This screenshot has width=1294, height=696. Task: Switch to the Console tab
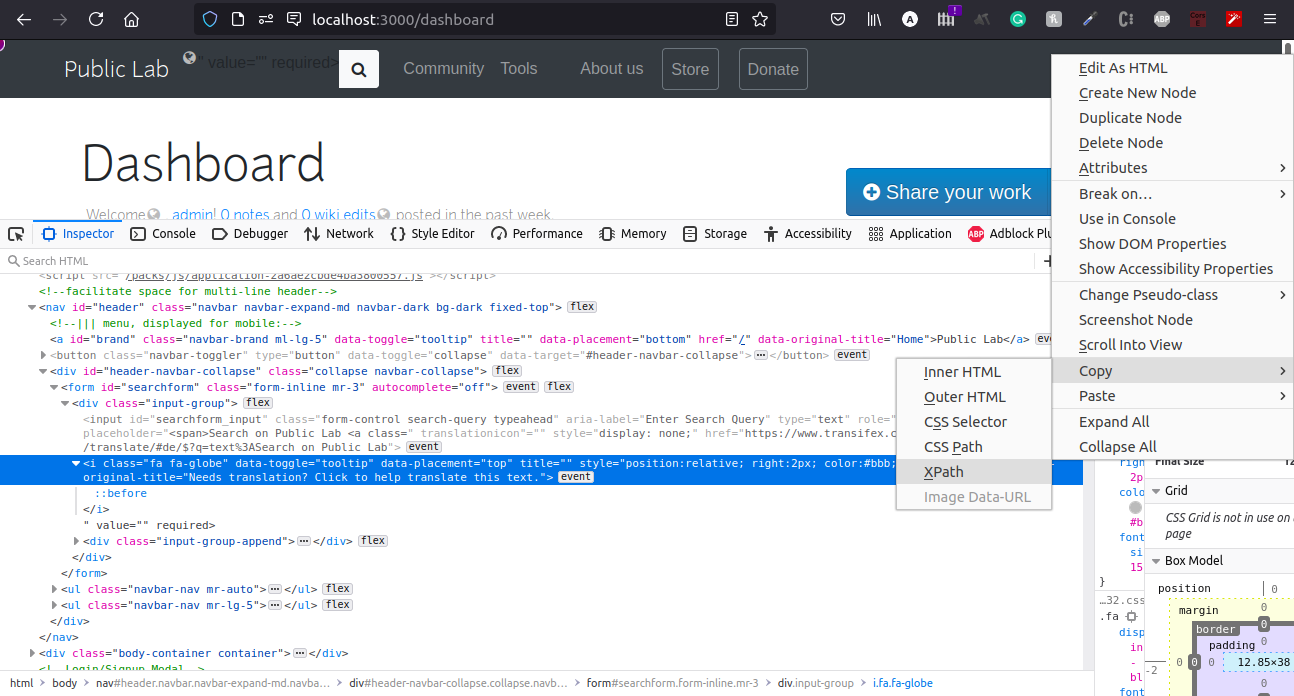tap(164, 234)
